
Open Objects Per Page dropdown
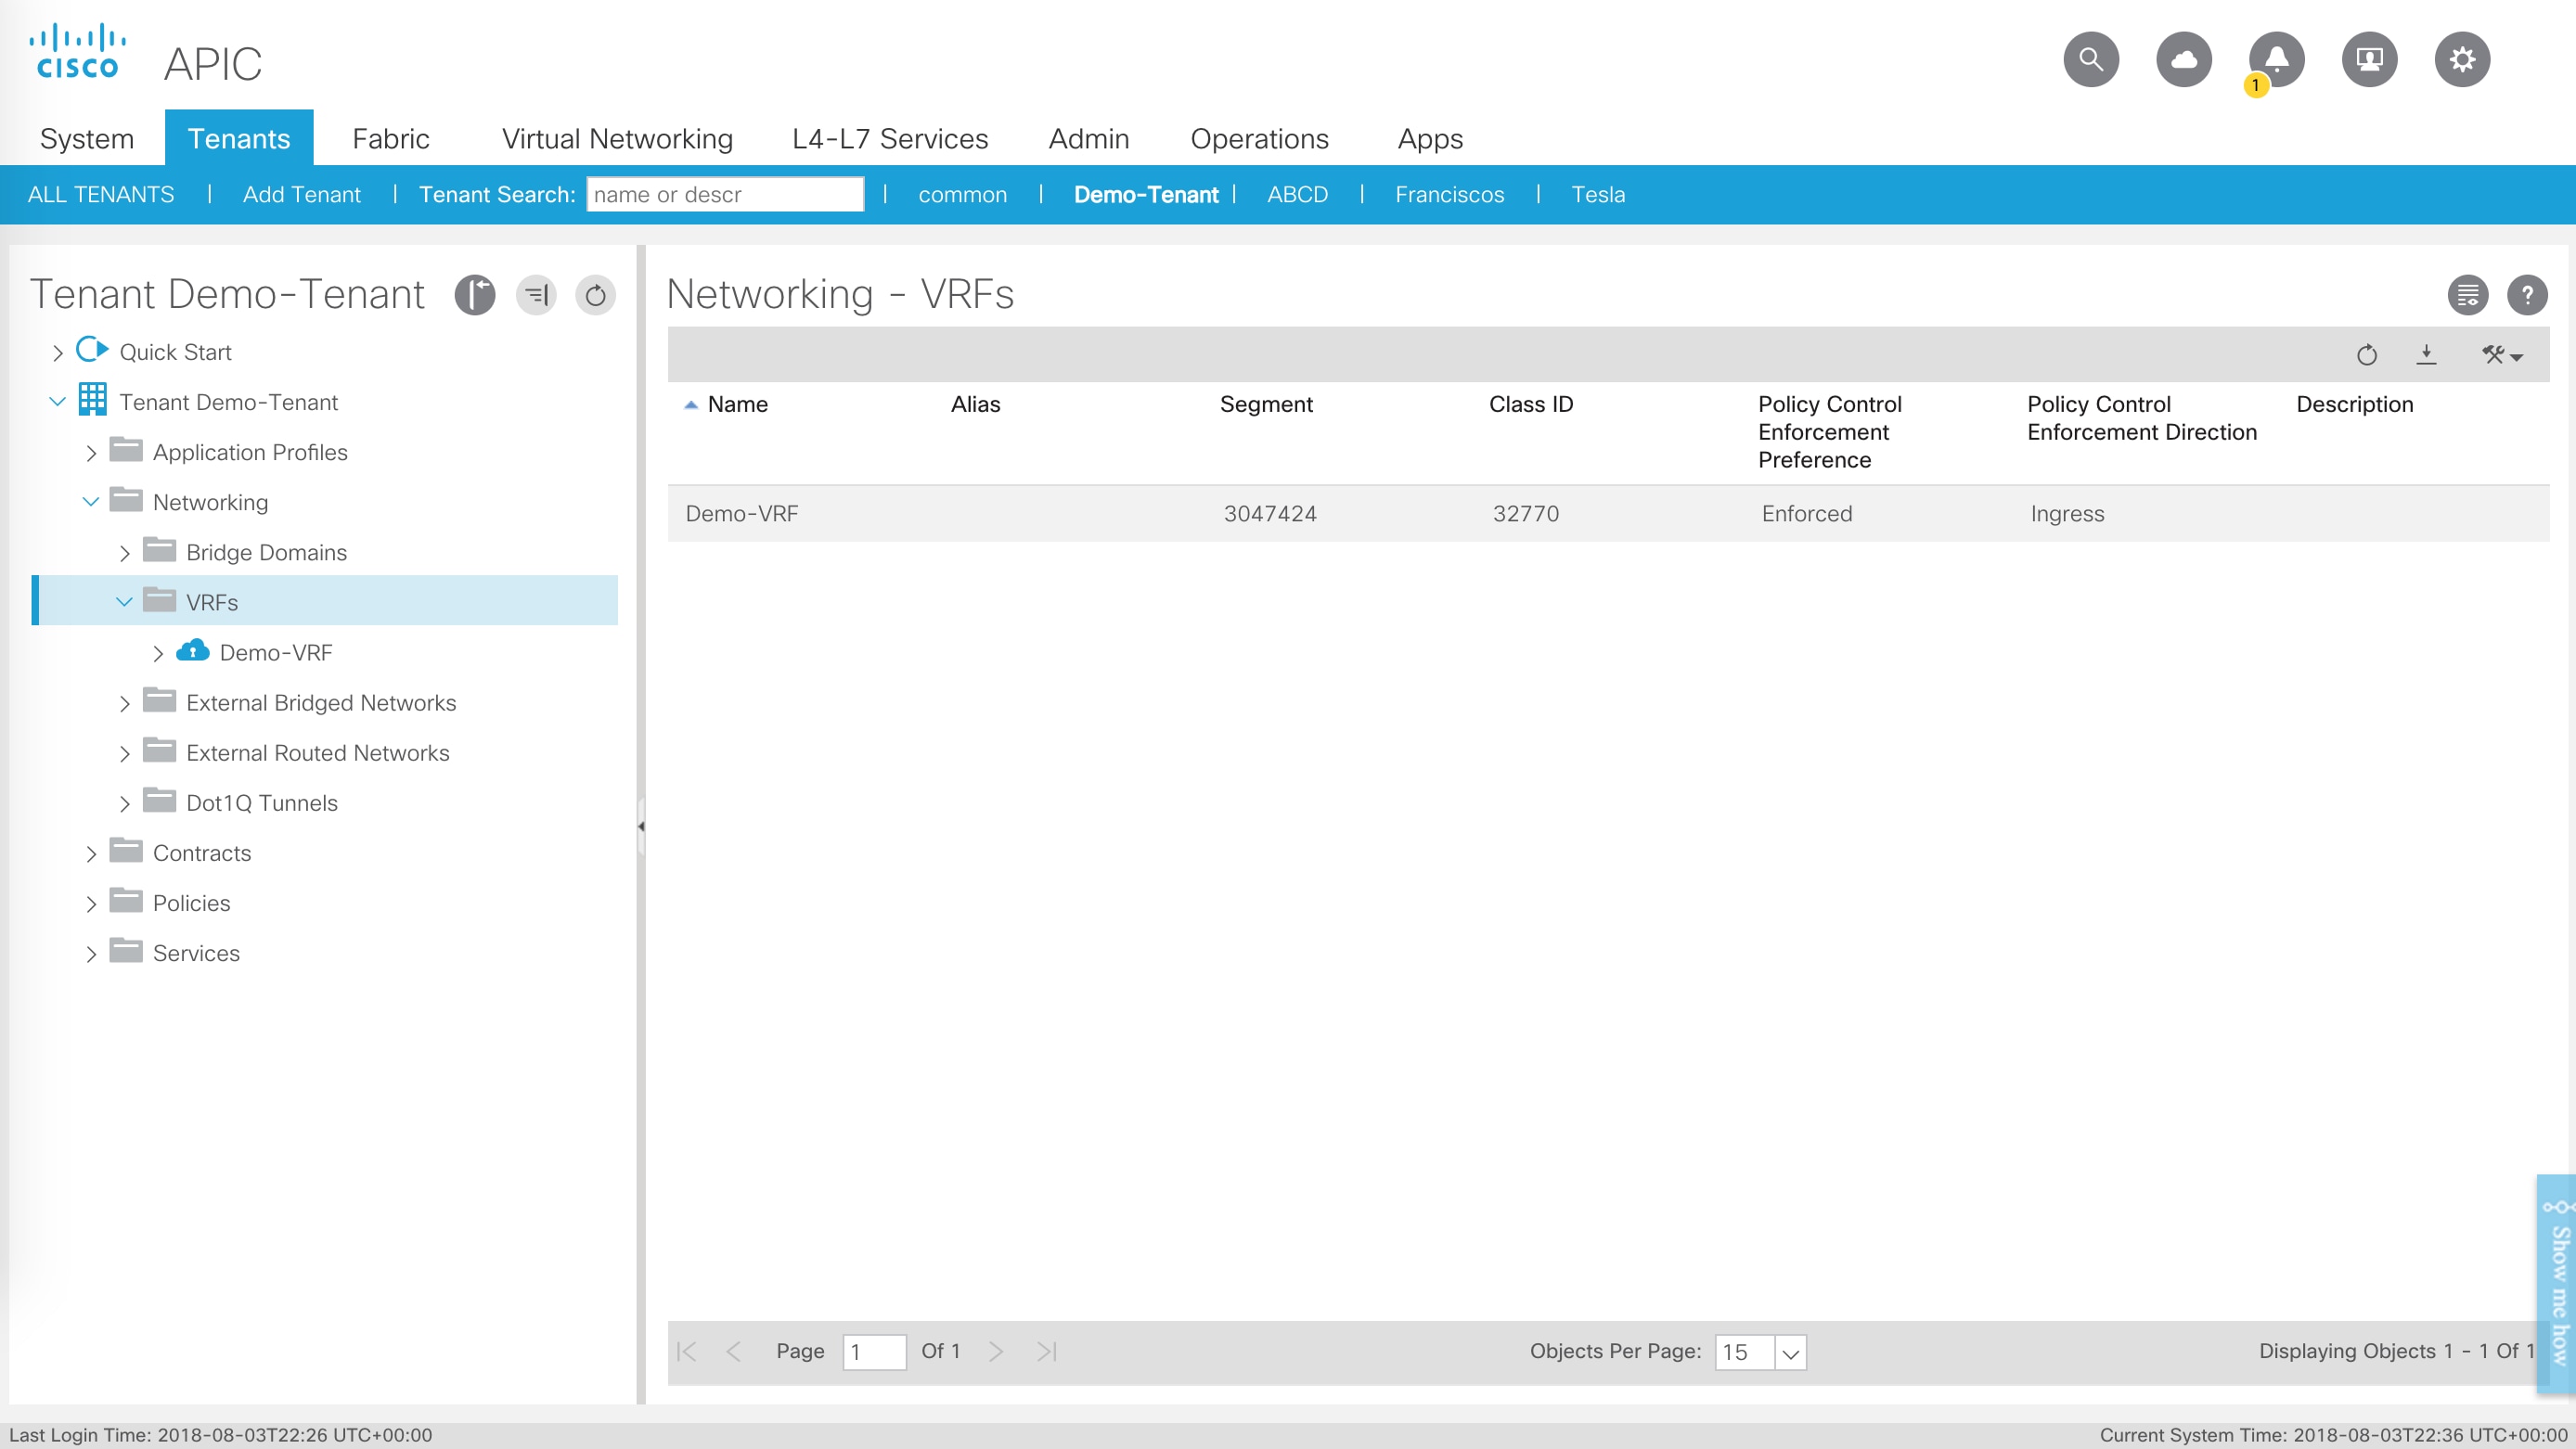coord(1790,1352)
